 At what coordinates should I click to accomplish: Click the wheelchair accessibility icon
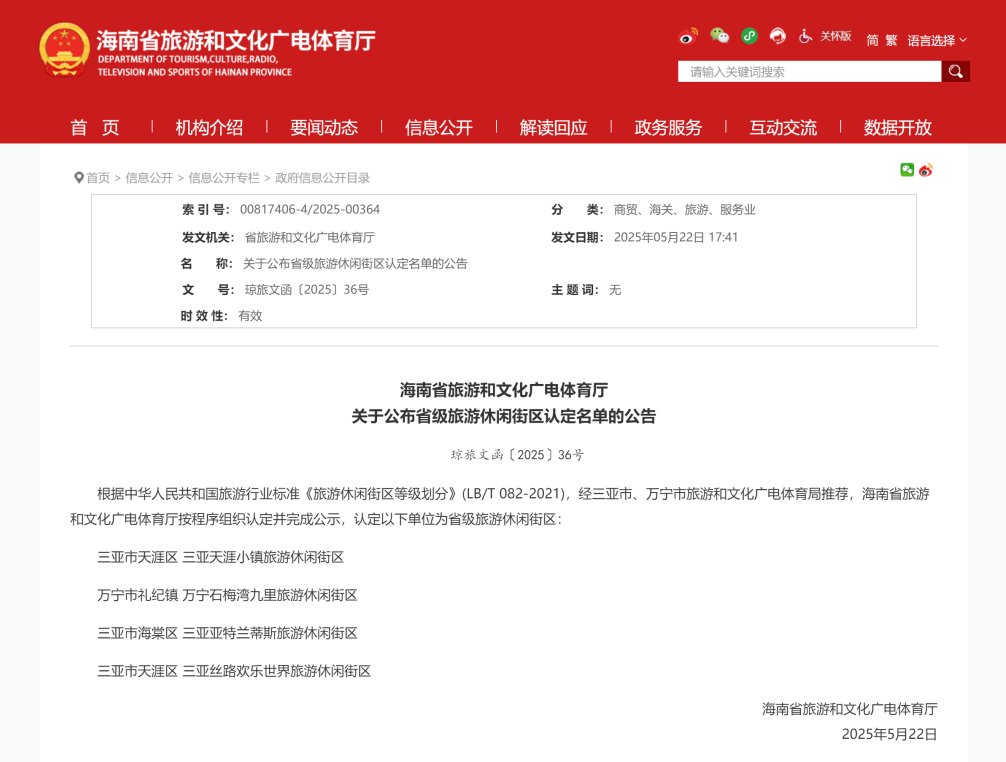point(806,36)
